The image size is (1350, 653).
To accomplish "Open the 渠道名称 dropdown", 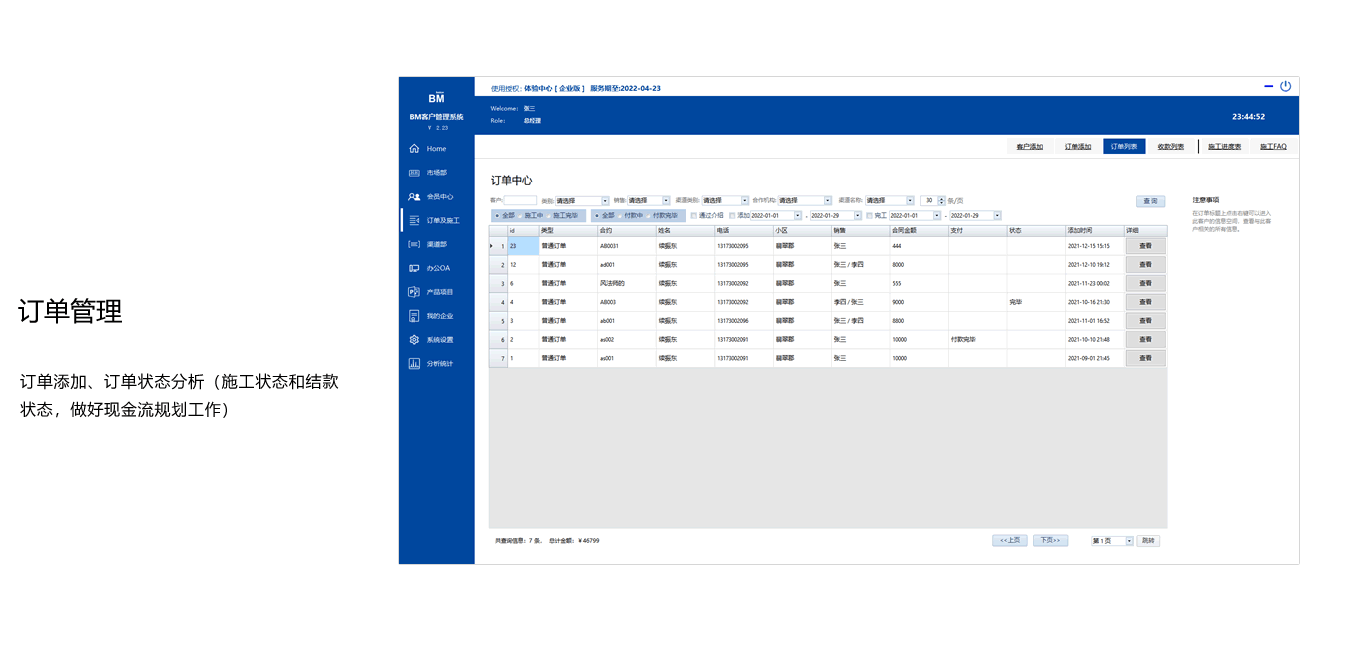I will tap(889, 200).
